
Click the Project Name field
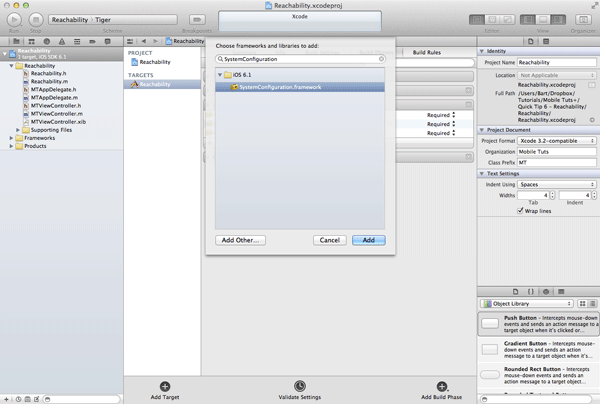tap(557, 62)
